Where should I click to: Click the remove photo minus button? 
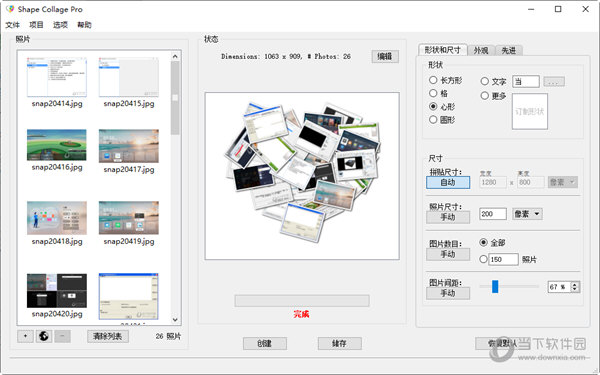(x=62, y=336)
